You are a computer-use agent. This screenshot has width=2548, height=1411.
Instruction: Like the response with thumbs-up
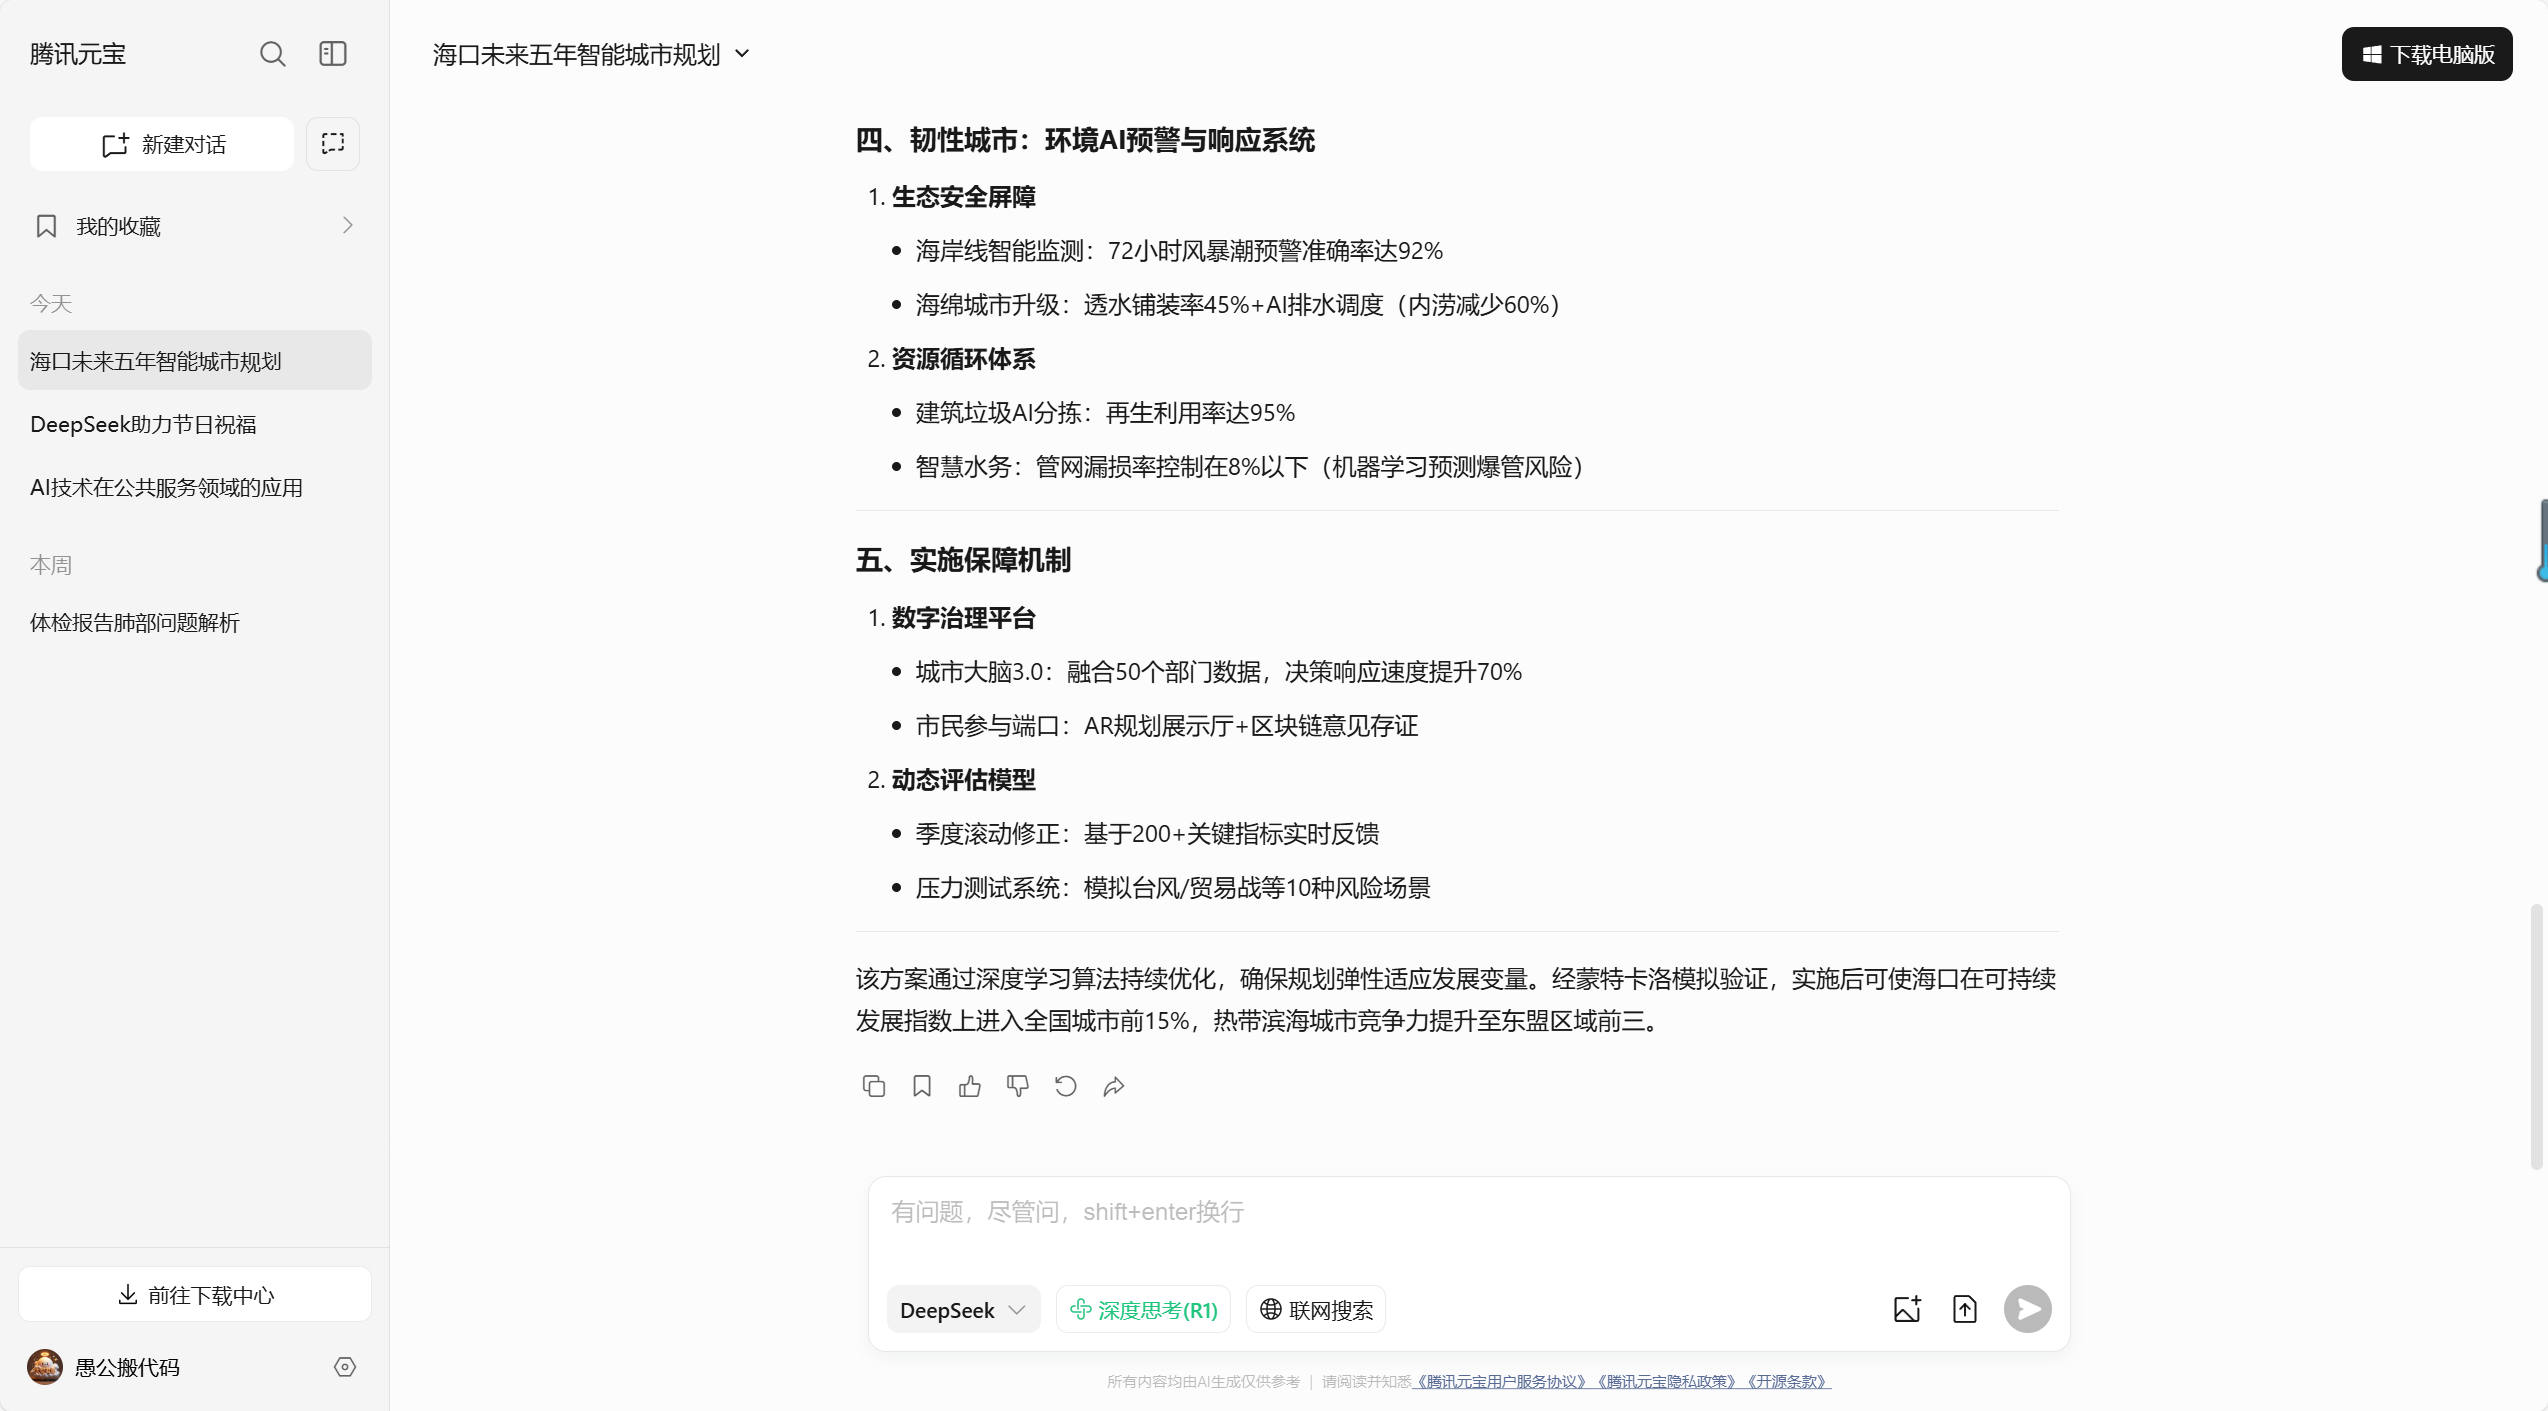tap(970, 1086)
